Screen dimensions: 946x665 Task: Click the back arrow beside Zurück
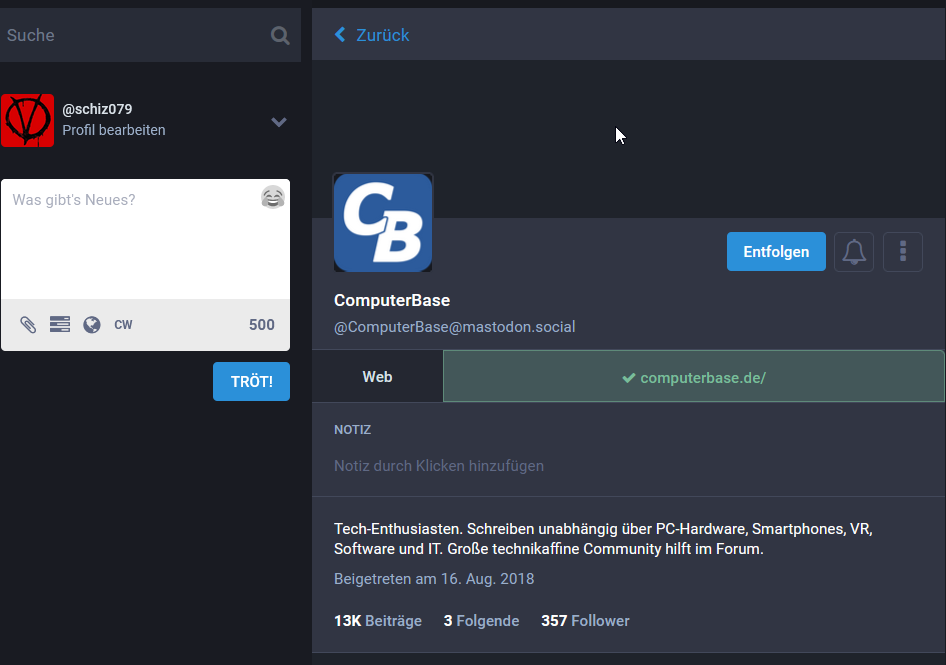(340, 34)
